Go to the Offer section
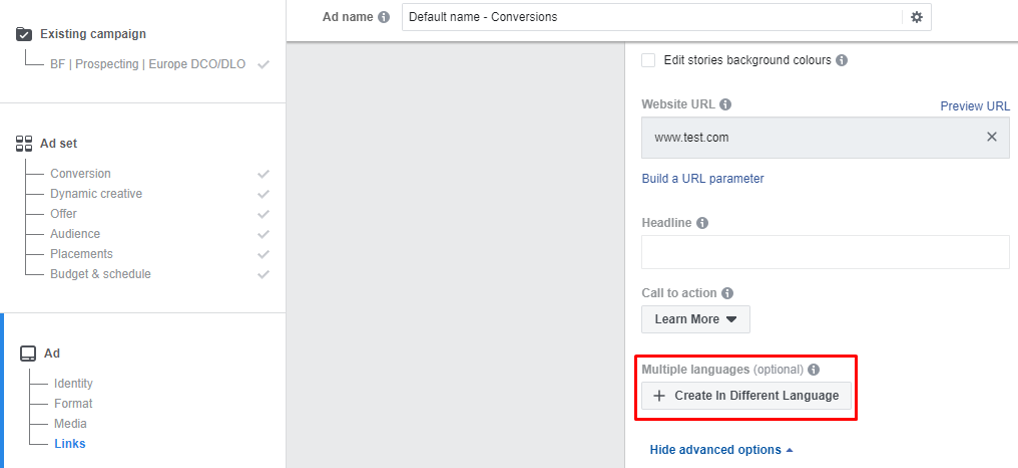 point(64,214)
